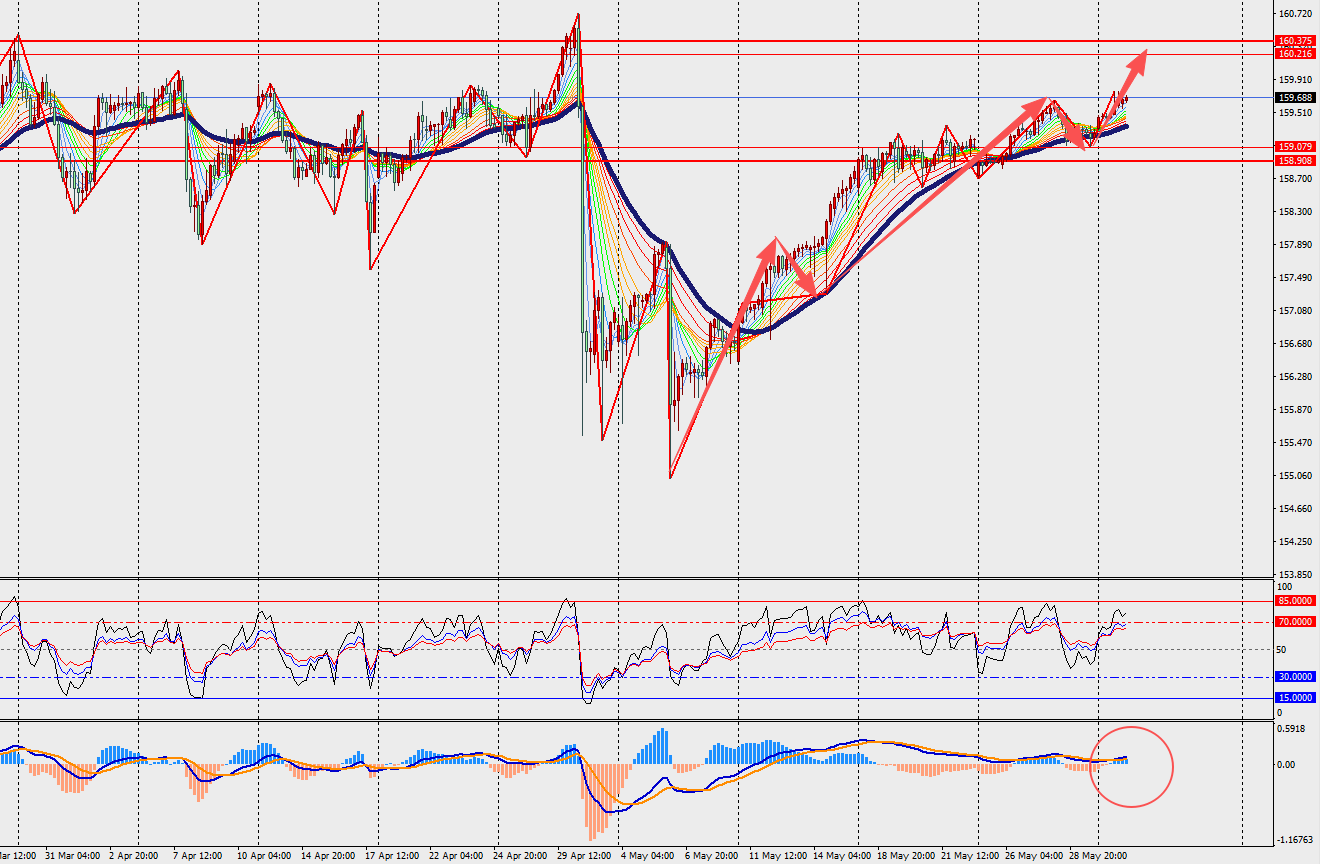Click the 156.680 price axis label
The image size is (1321, 864).
click(x=1296, y=344)
